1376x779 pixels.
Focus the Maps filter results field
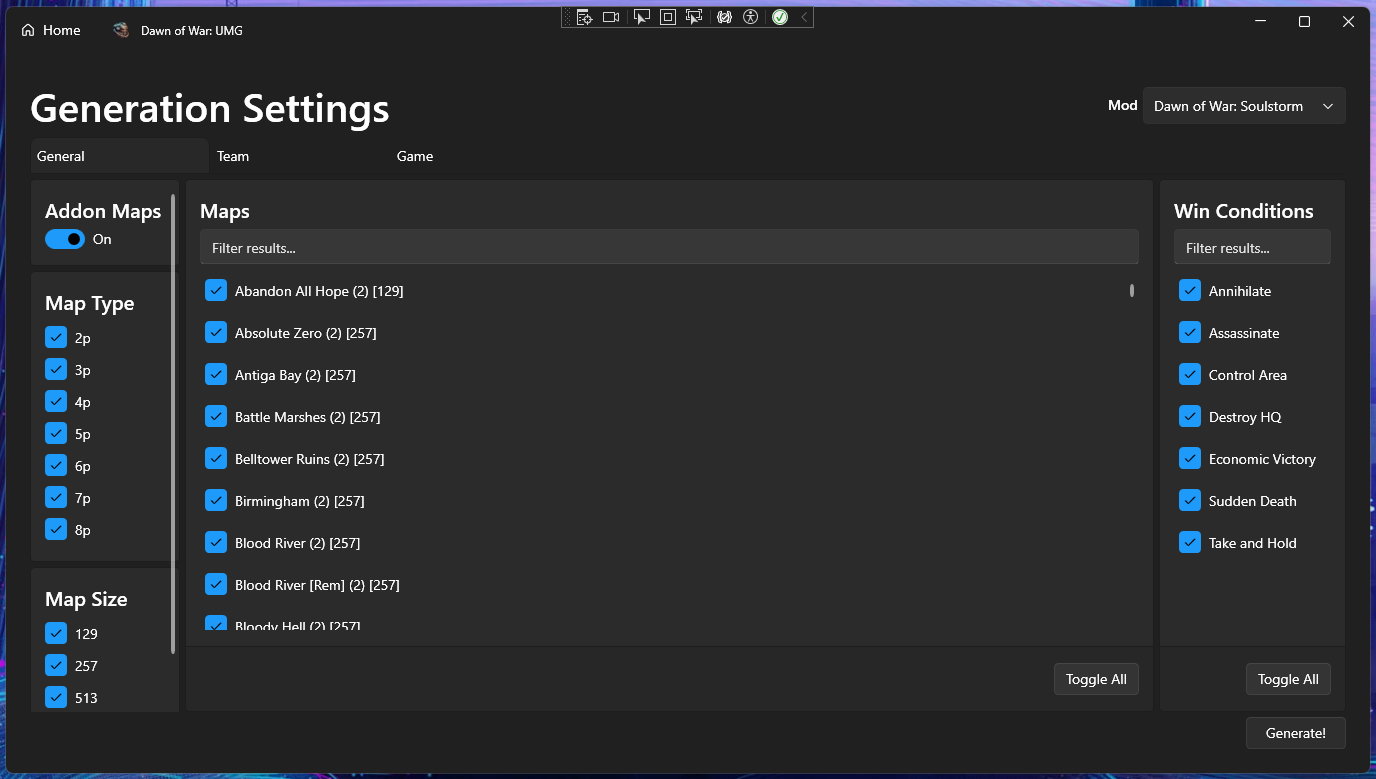[669, 247]
